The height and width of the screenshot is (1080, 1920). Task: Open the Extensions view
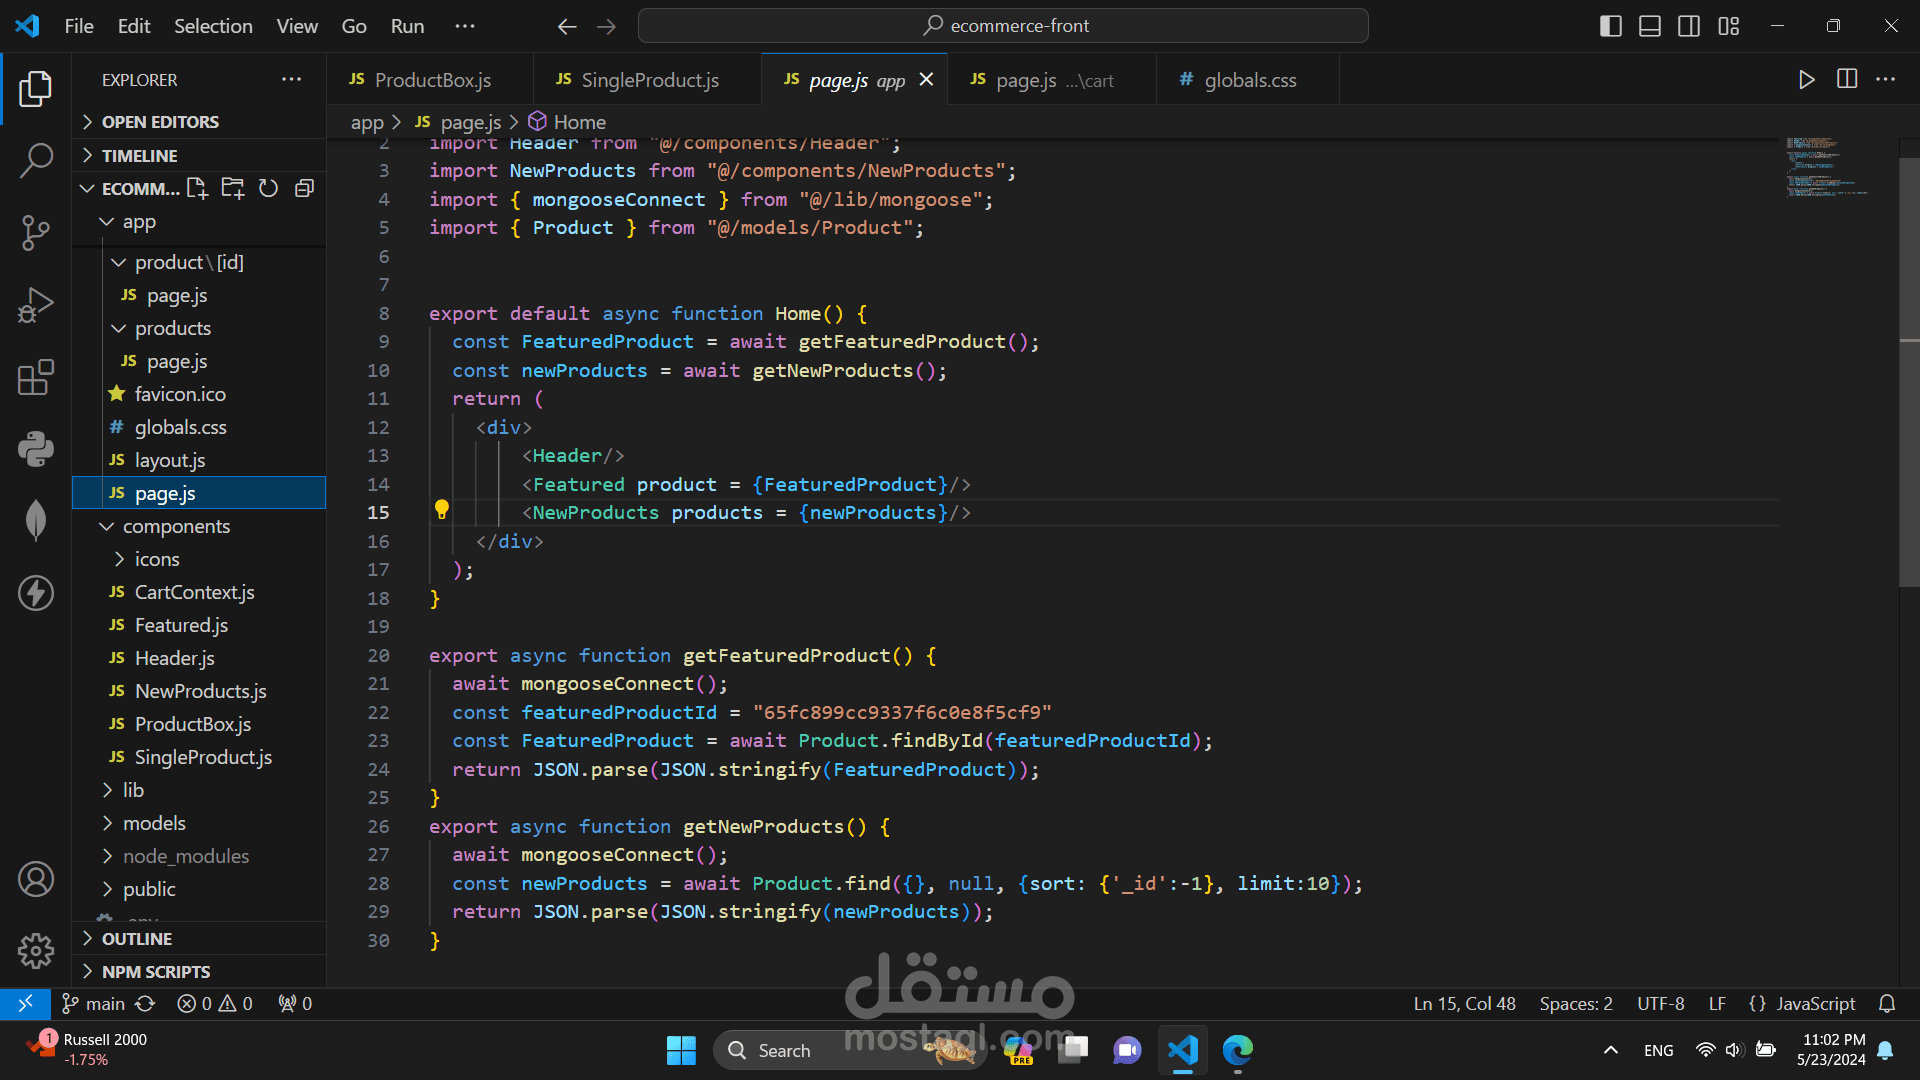pos(36,378)
